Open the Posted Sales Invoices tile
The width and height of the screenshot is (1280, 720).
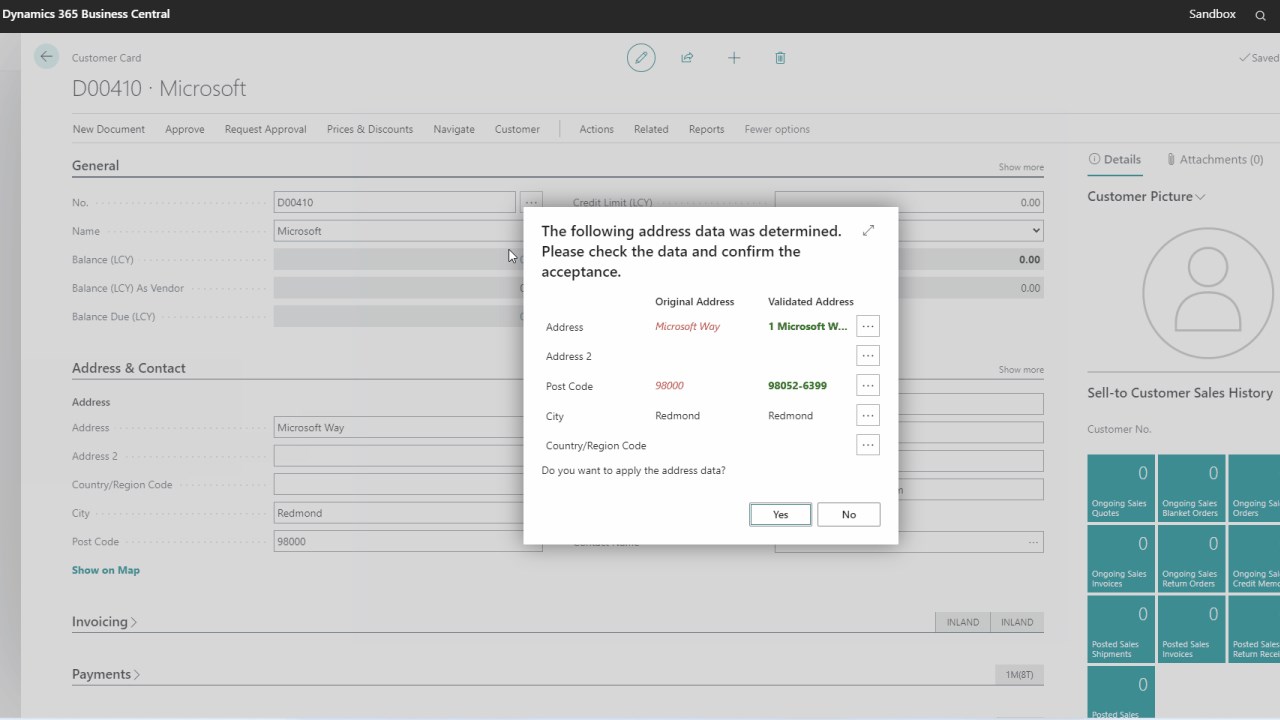coord(1191,629)
